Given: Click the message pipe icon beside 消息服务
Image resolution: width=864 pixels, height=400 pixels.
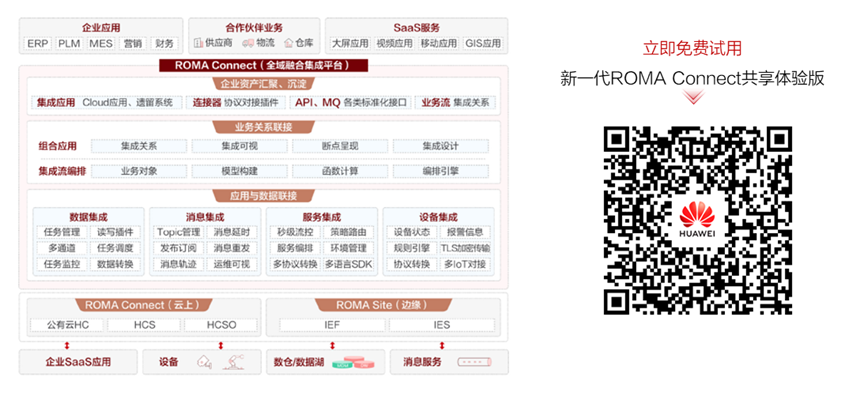Looking at the screenshot, I should coord(474,362).
